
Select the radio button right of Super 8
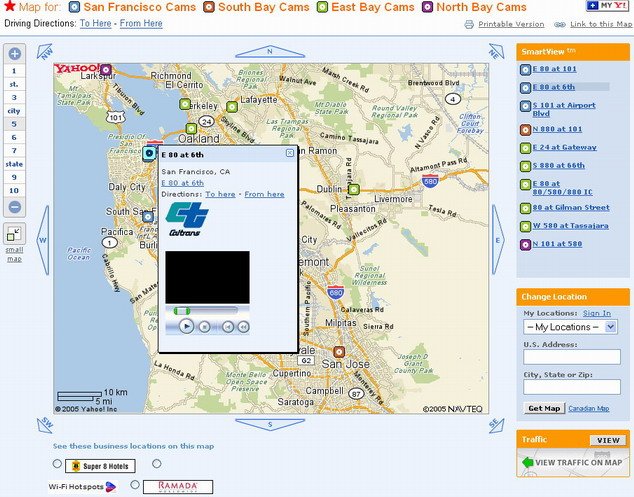click(x=157, y=463)
